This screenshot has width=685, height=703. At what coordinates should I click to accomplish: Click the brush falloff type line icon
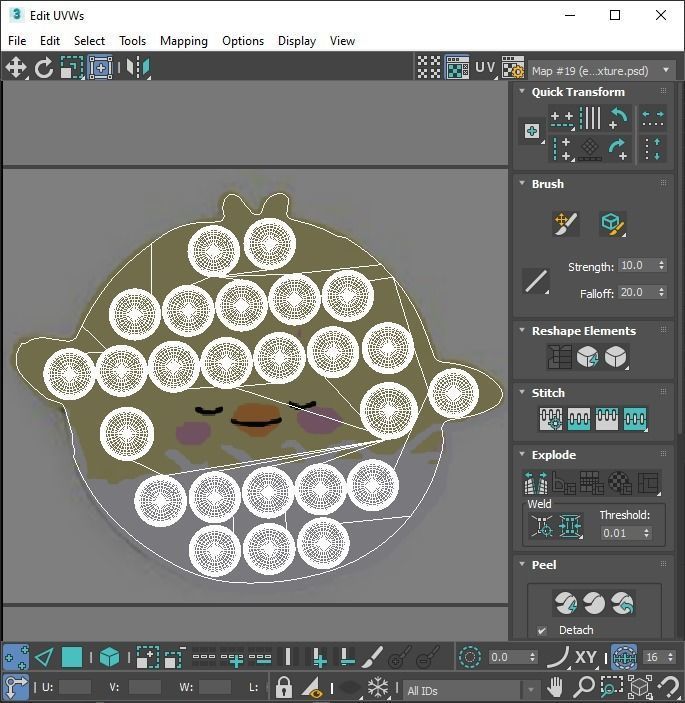(x=536, y=281)
